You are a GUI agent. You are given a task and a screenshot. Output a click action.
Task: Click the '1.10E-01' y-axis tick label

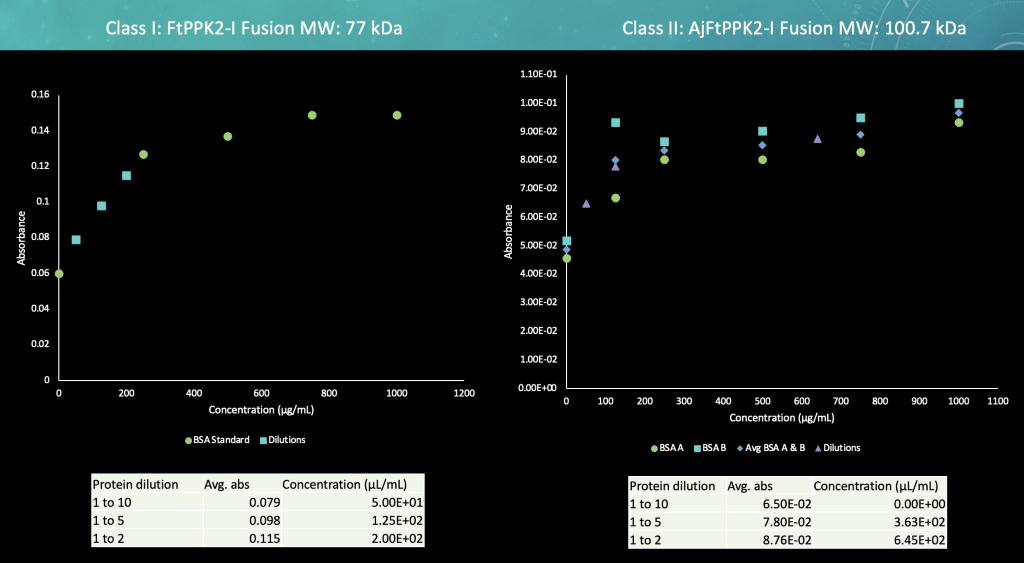(539, 74)
